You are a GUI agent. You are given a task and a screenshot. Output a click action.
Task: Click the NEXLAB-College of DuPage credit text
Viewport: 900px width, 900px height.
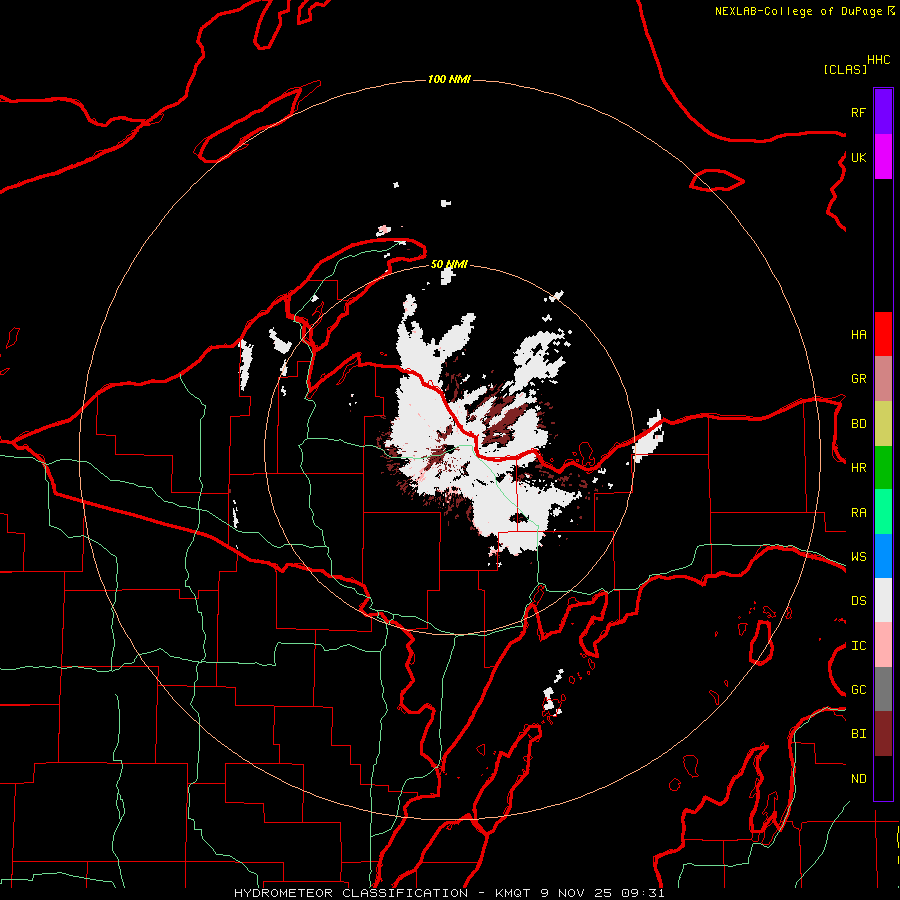(798, 11)
